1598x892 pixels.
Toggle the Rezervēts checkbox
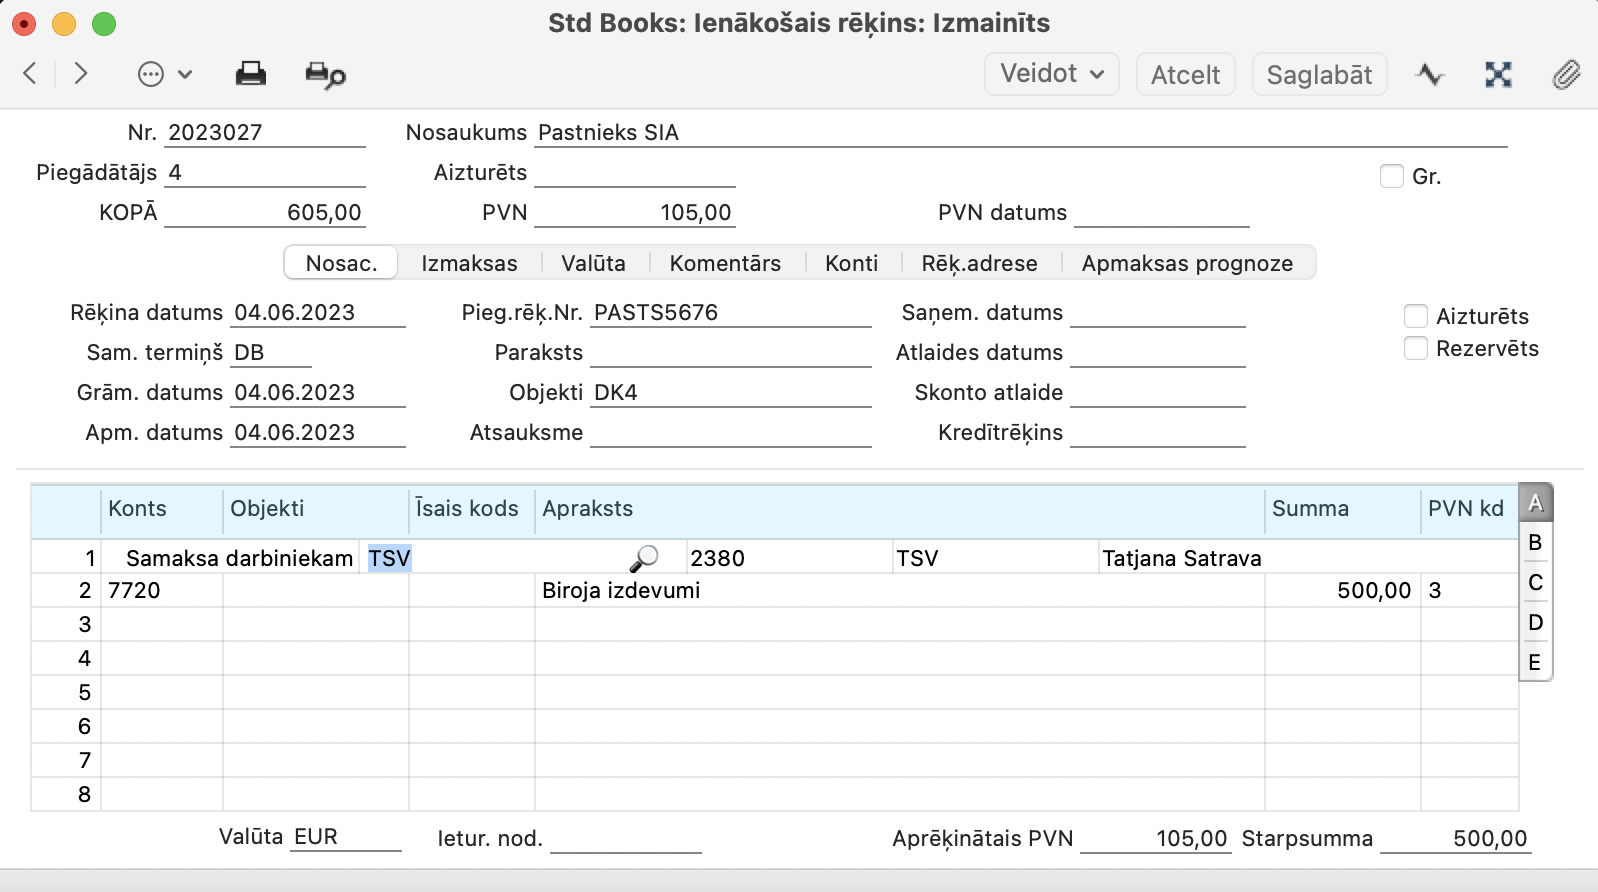1415,348
